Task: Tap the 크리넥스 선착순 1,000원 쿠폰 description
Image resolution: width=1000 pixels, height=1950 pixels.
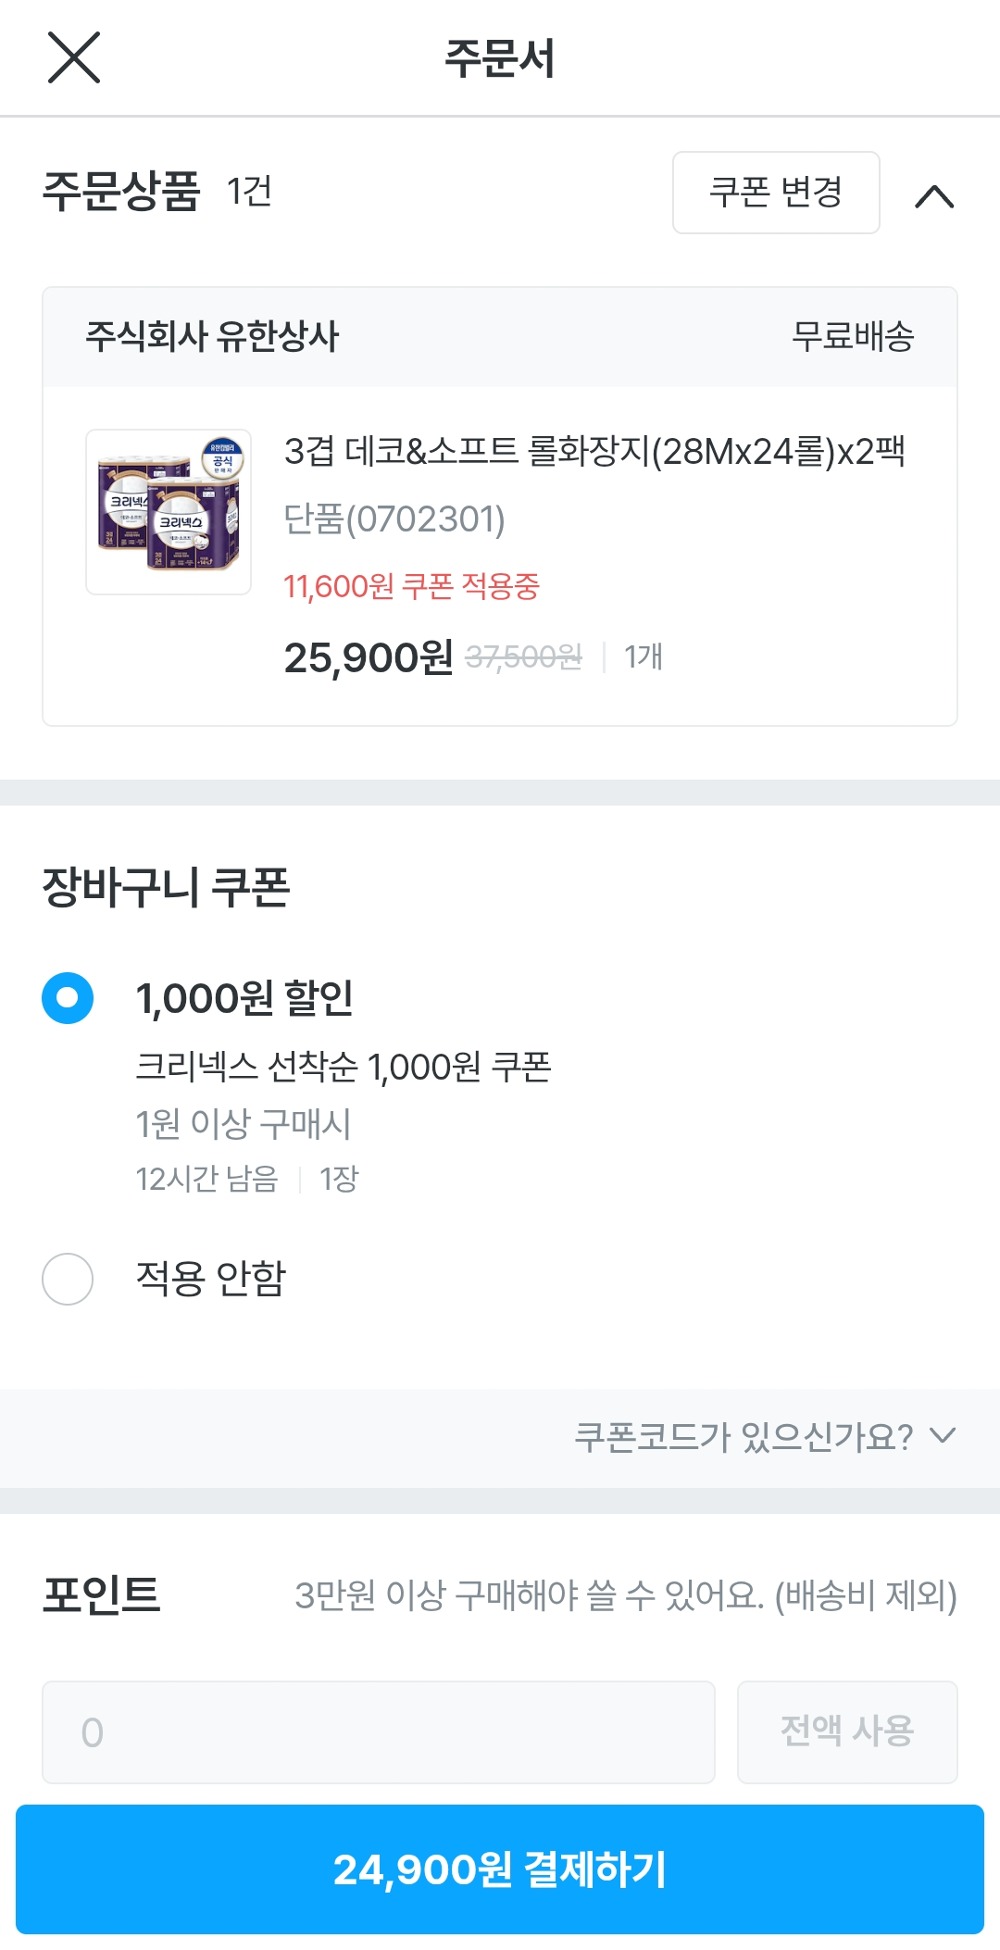Action: click(x=343, y=1067)
